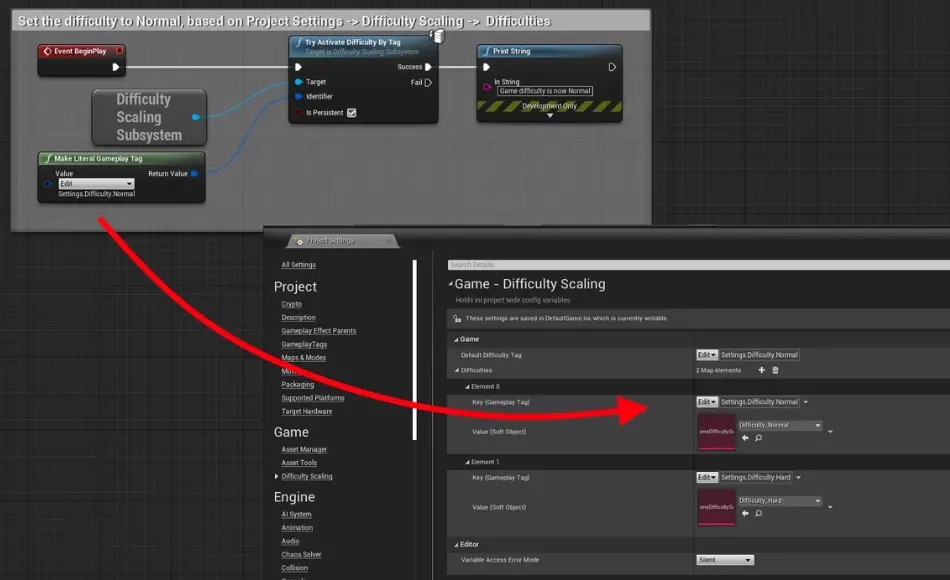Open Collision engine settings
This screenshot has width=950, height=580.
pyautogui.click(x=294, y=568)
